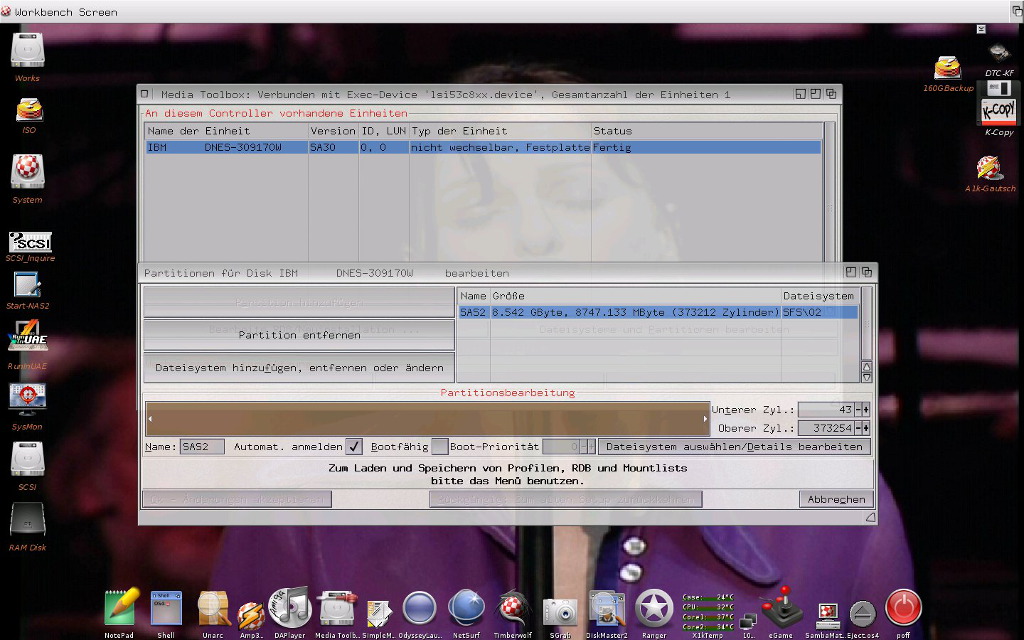Increase the Unterer Zyl. value with plus
Viewport: 1024px width, 640px height.
(865, 410)
